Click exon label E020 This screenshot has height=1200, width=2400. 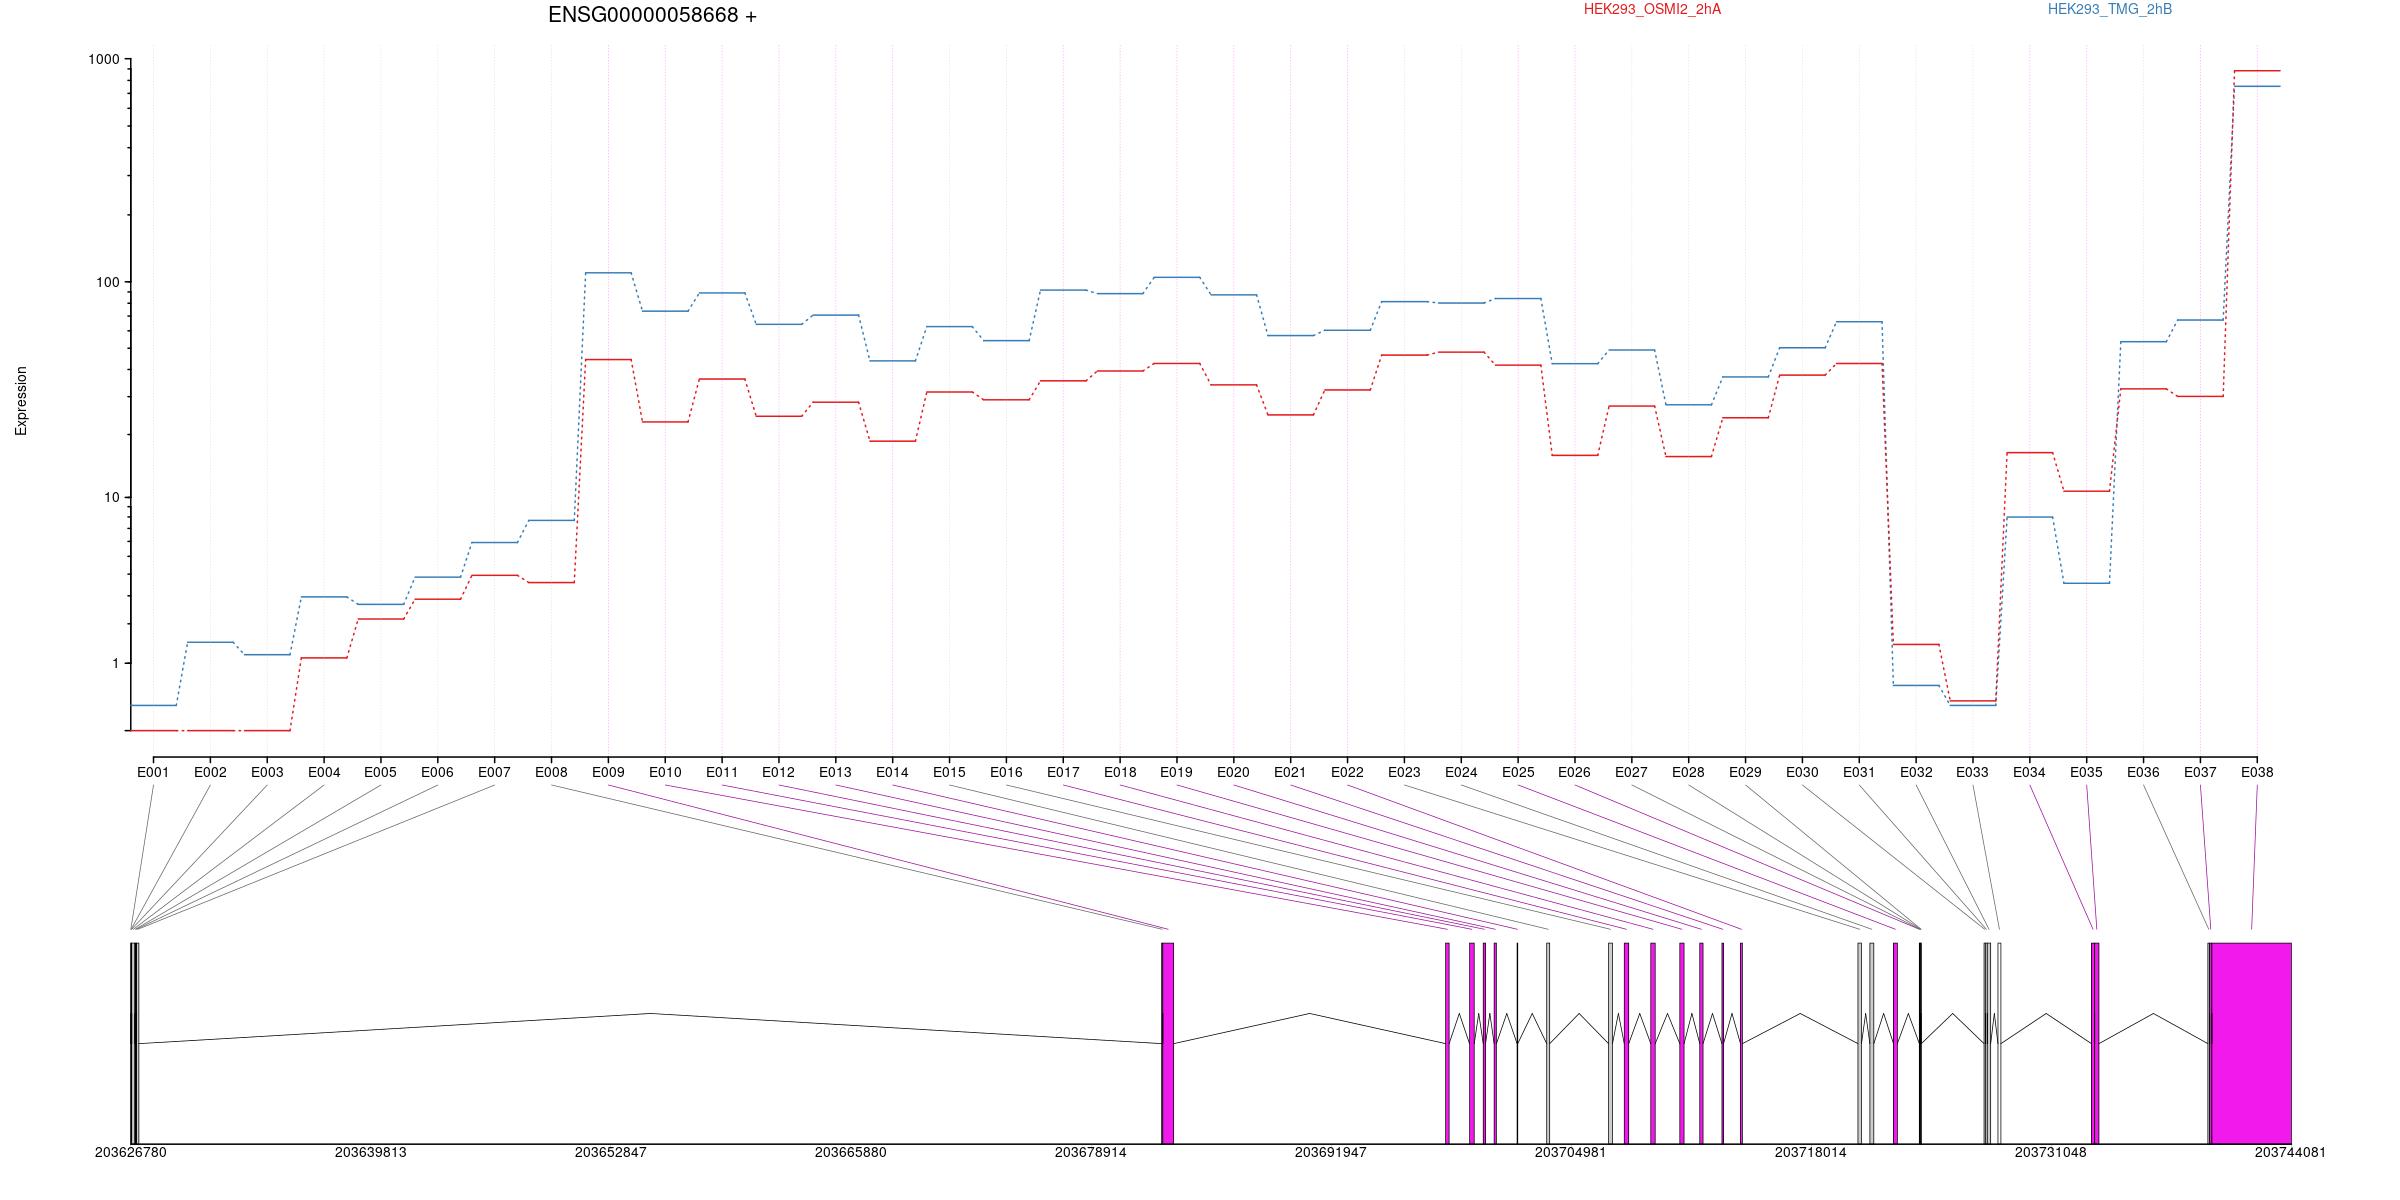1233,772
